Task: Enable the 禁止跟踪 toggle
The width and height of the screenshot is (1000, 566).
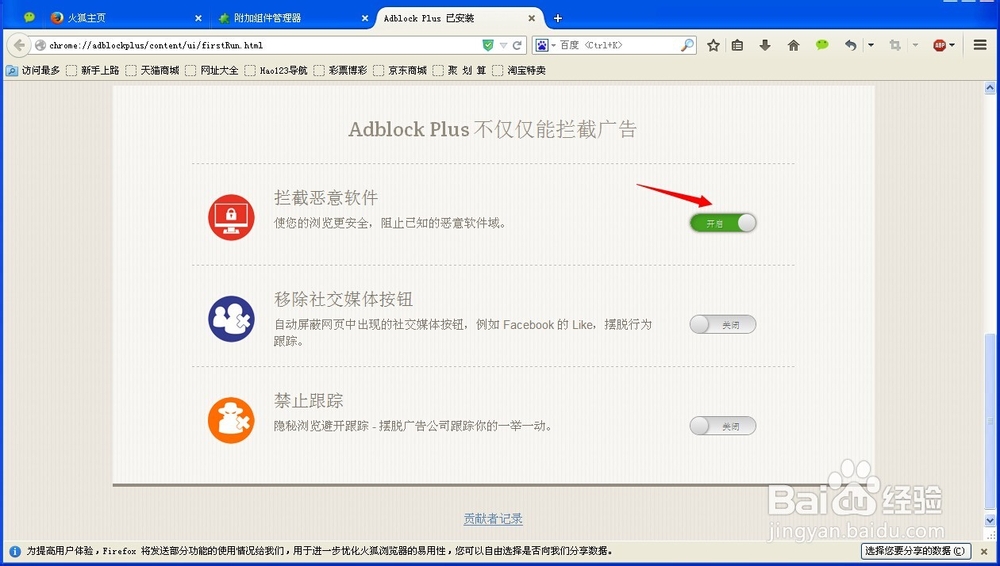Action: pos(723,426)
